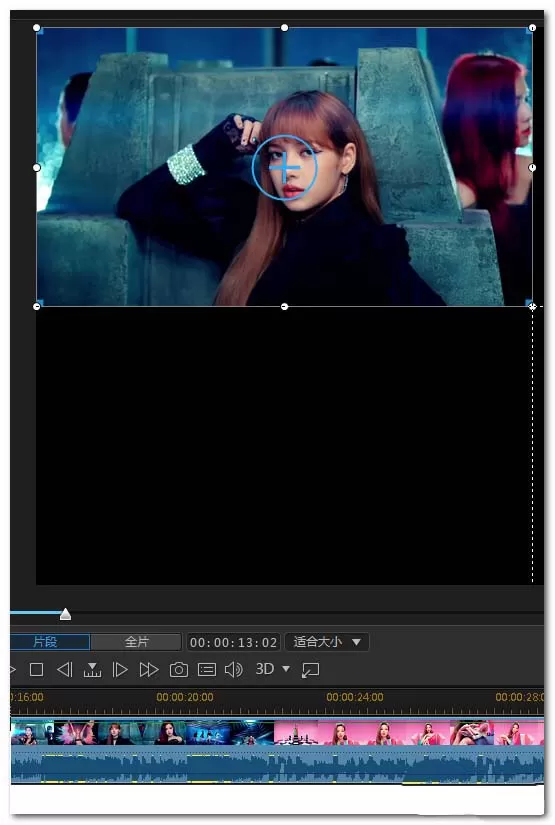Step back to the previous frame
This screenshot has width=555, height=825.
click(65, 670)
